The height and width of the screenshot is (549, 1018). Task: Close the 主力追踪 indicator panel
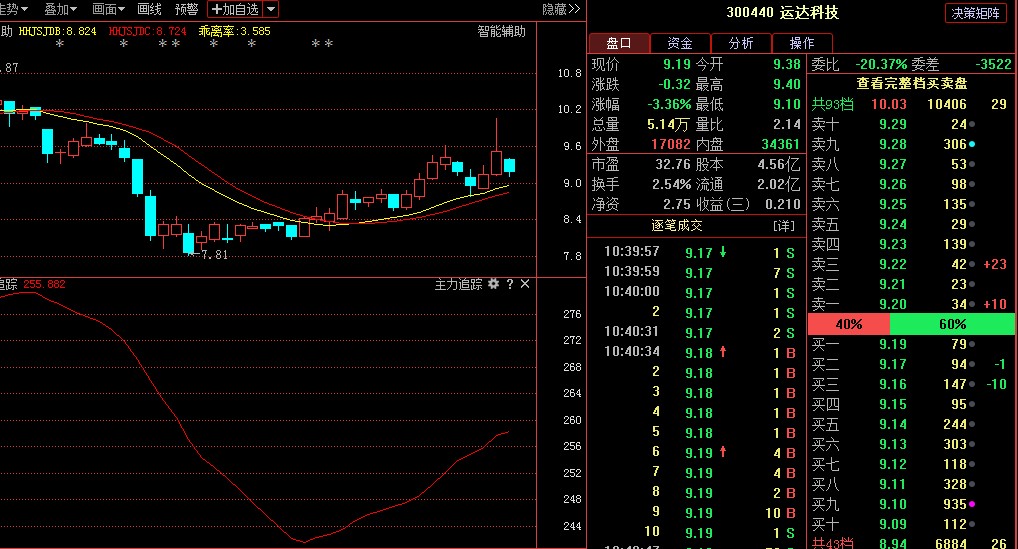[x=525, y=285]
